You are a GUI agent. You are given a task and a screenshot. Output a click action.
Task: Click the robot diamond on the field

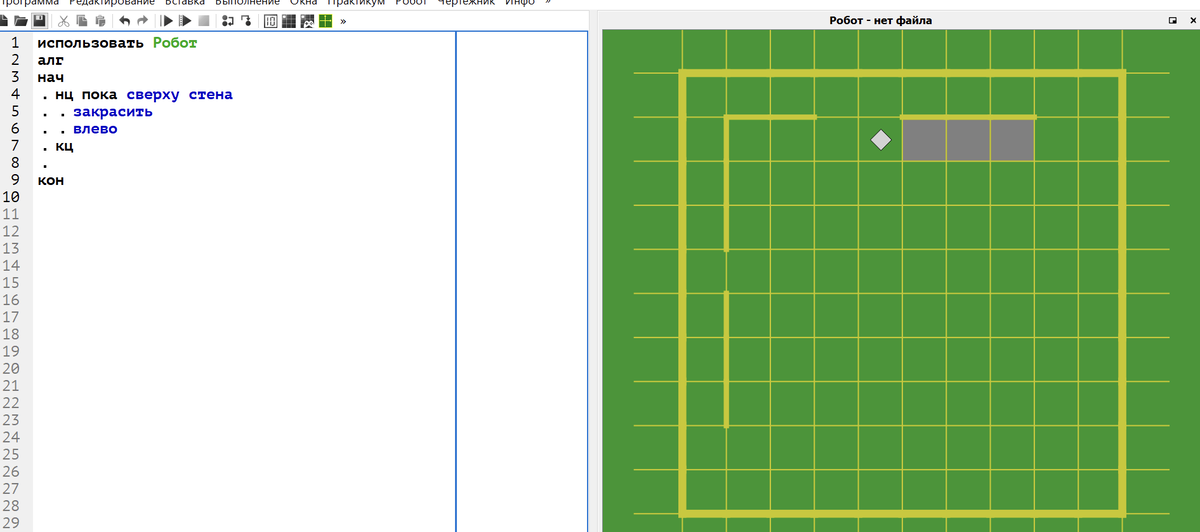click(881, 140)
